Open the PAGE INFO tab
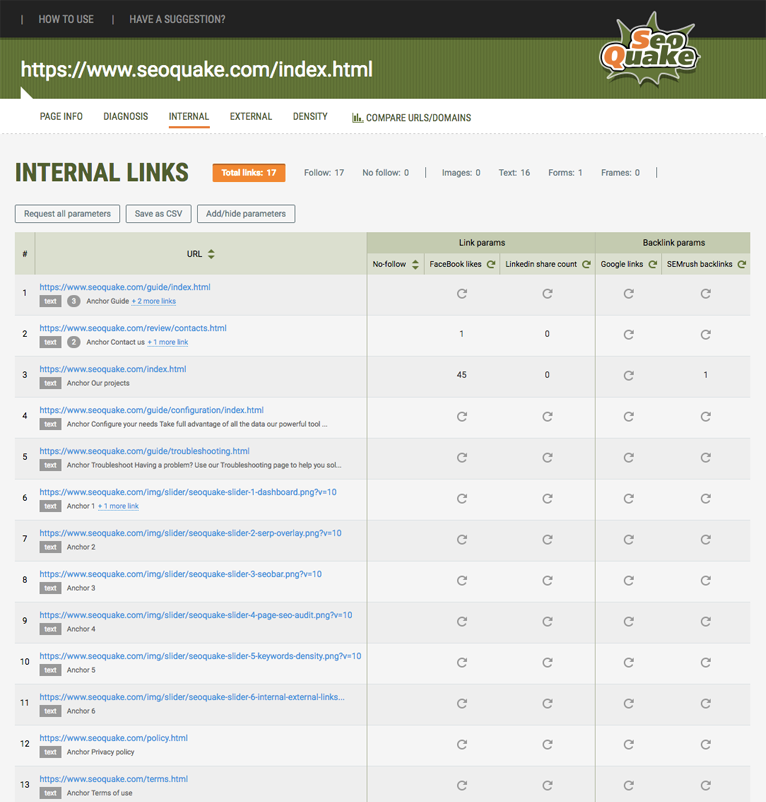766x802 pixels. click(61, 117)
